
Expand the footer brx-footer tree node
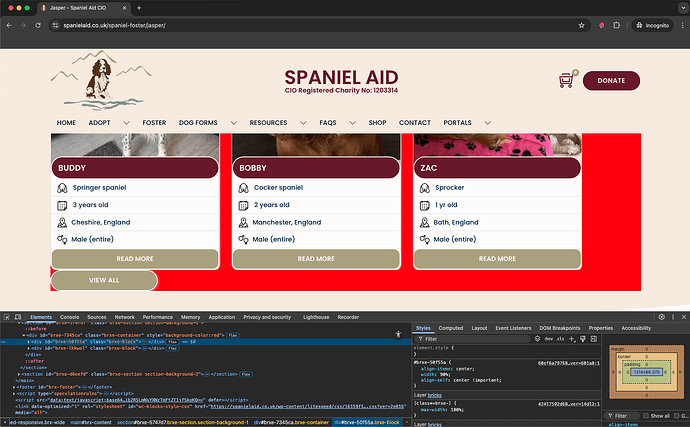[x=14, y=387]
